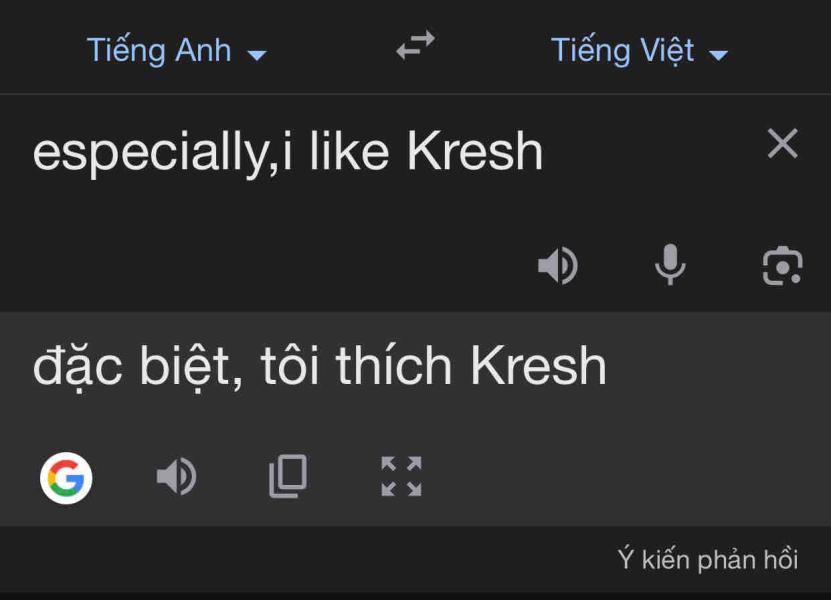Screen dimensions: 831x600
Task: Clear the source text with X
Action: [x=782, y=144]
